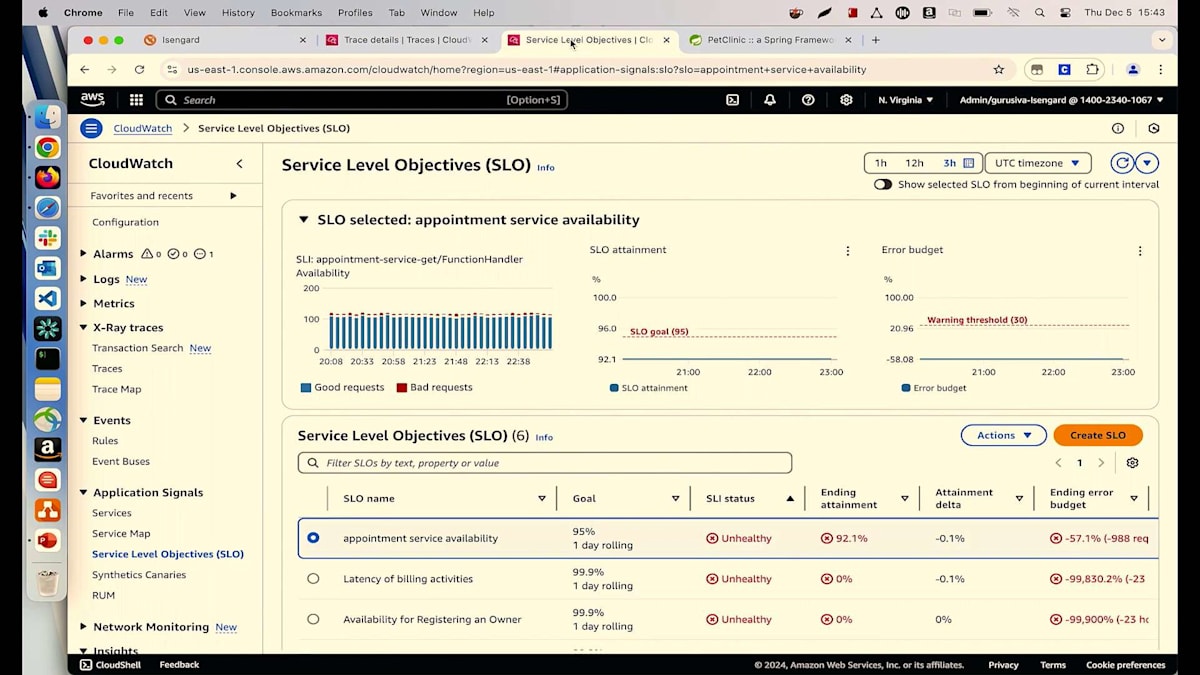
Task: Focus the Filter SLOs text field
Action: coord(545,463)
